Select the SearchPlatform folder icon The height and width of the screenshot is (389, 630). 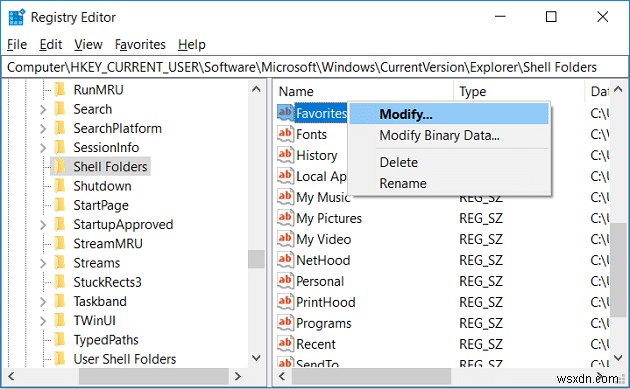[x=60, y=128]
